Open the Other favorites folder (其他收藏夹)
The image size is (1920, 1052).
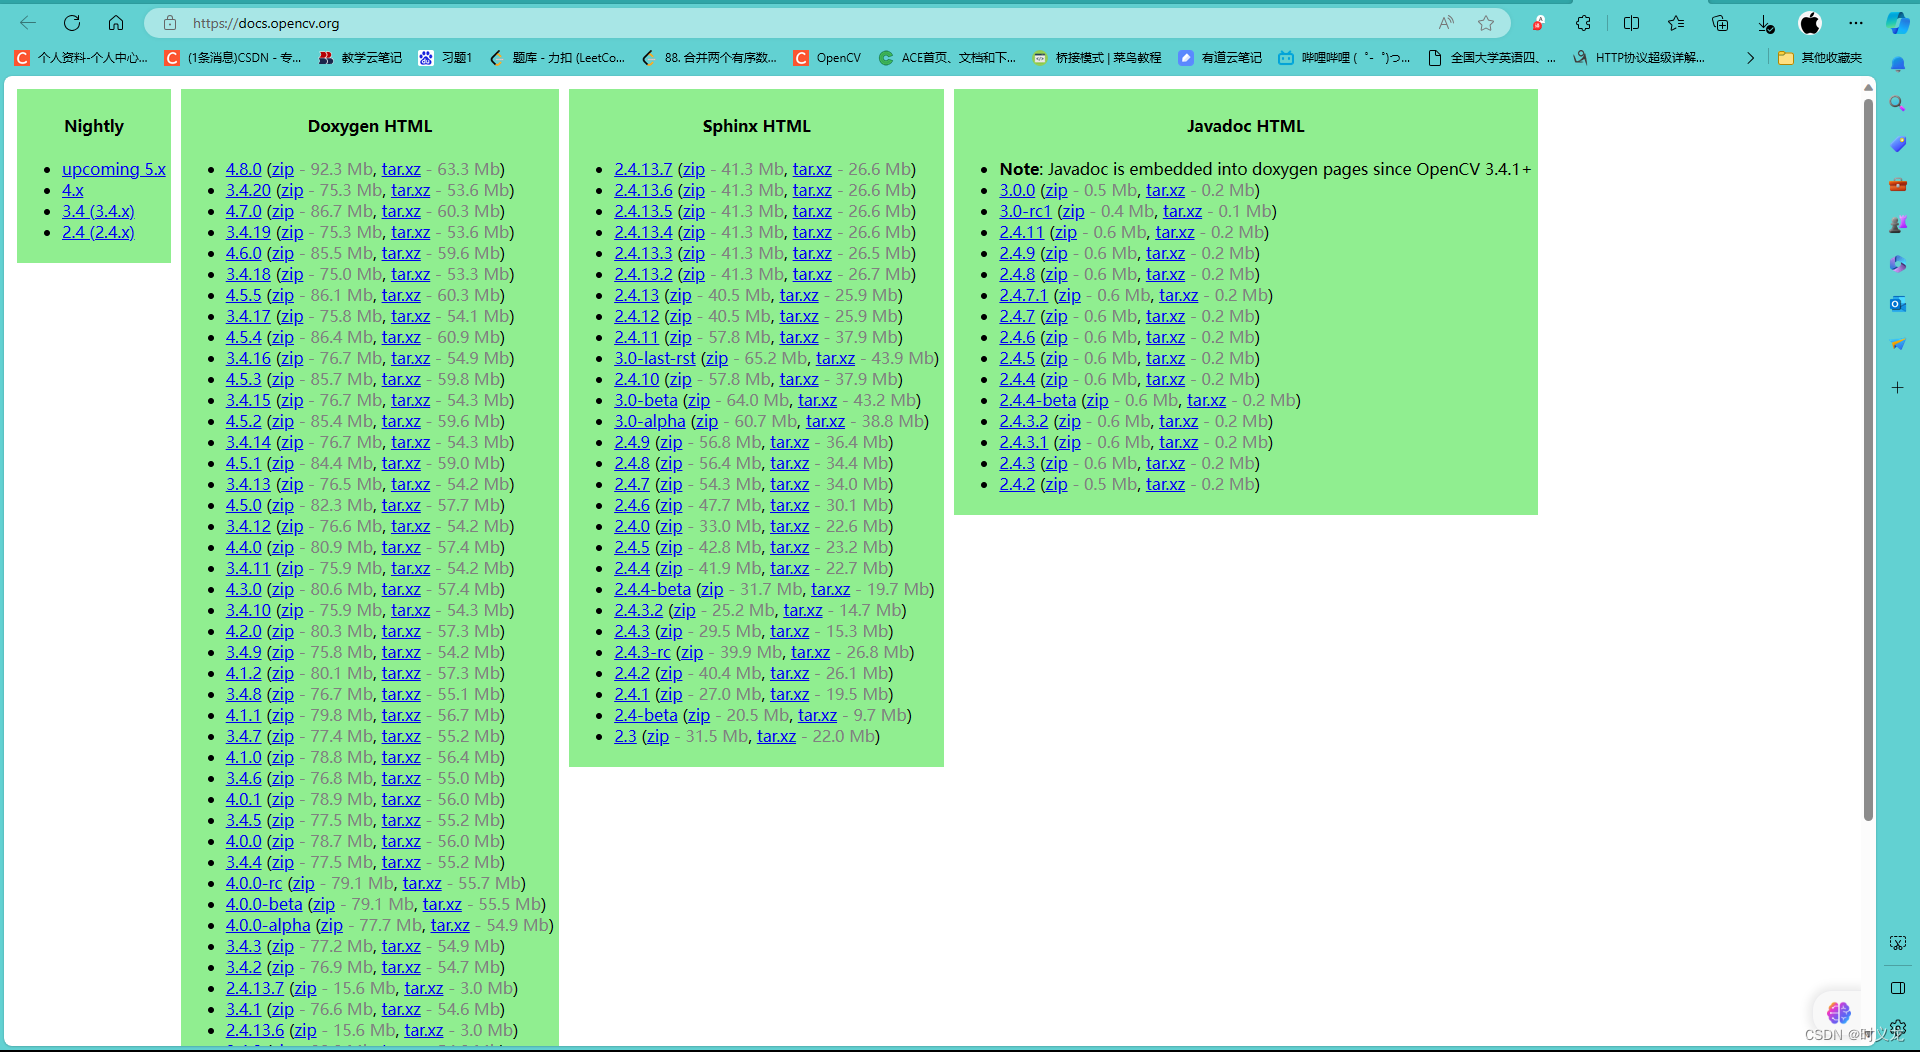coord(1820,58)
